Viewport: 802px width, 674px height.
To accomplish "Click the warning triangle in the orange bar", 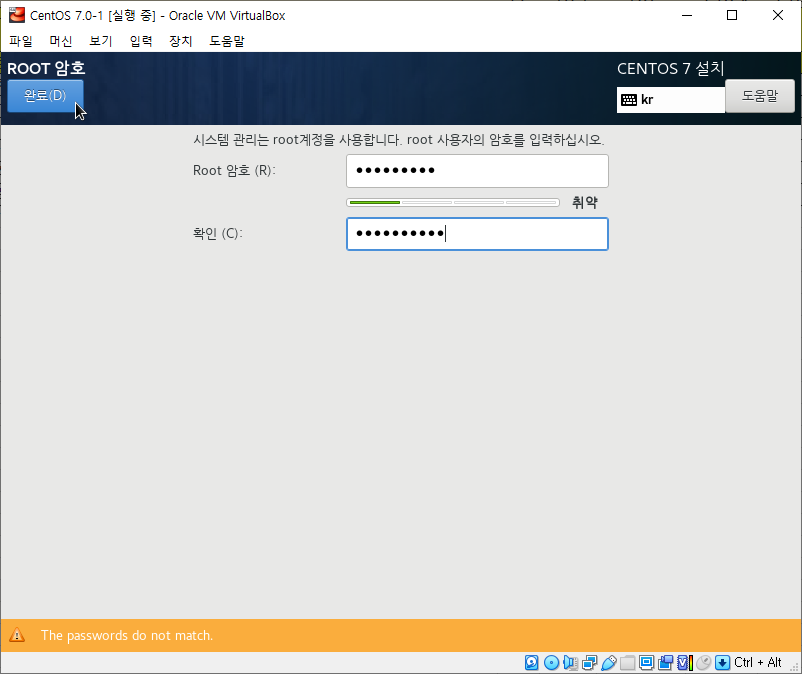I will (18, 635).
